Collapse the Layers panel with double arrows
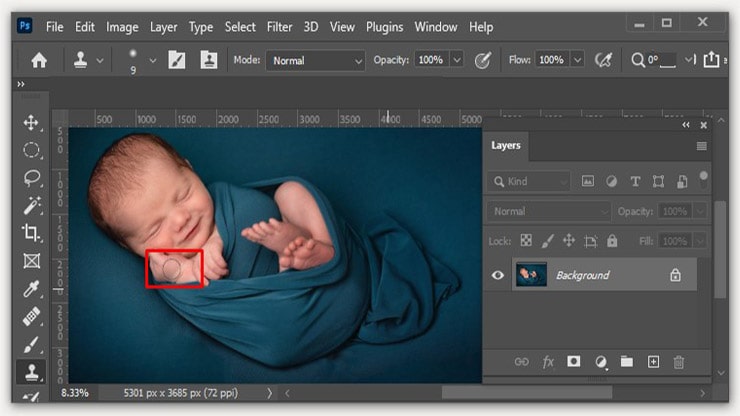 coord(686,125)
